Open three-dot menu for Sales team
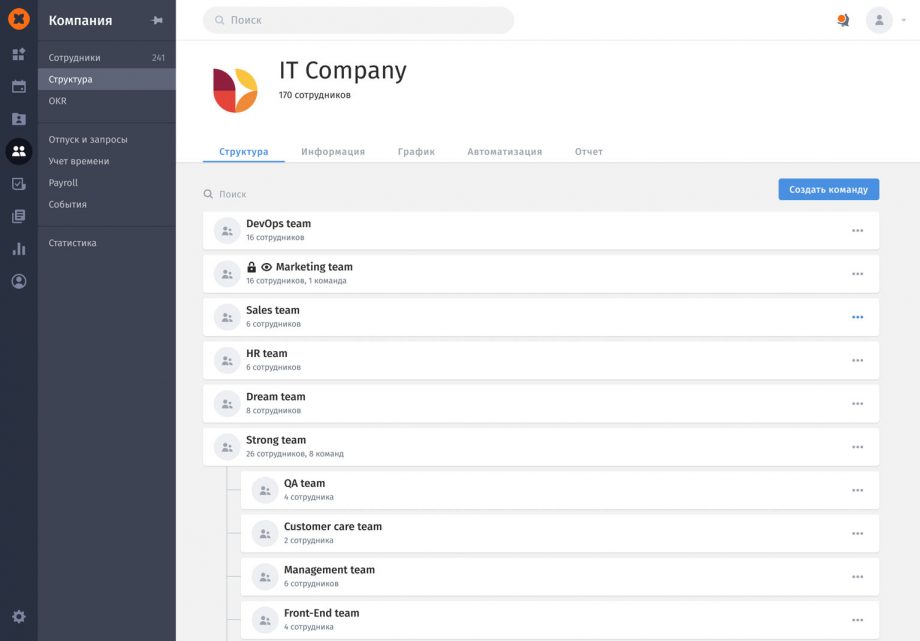The image size is (920, 641). [857, 317]
